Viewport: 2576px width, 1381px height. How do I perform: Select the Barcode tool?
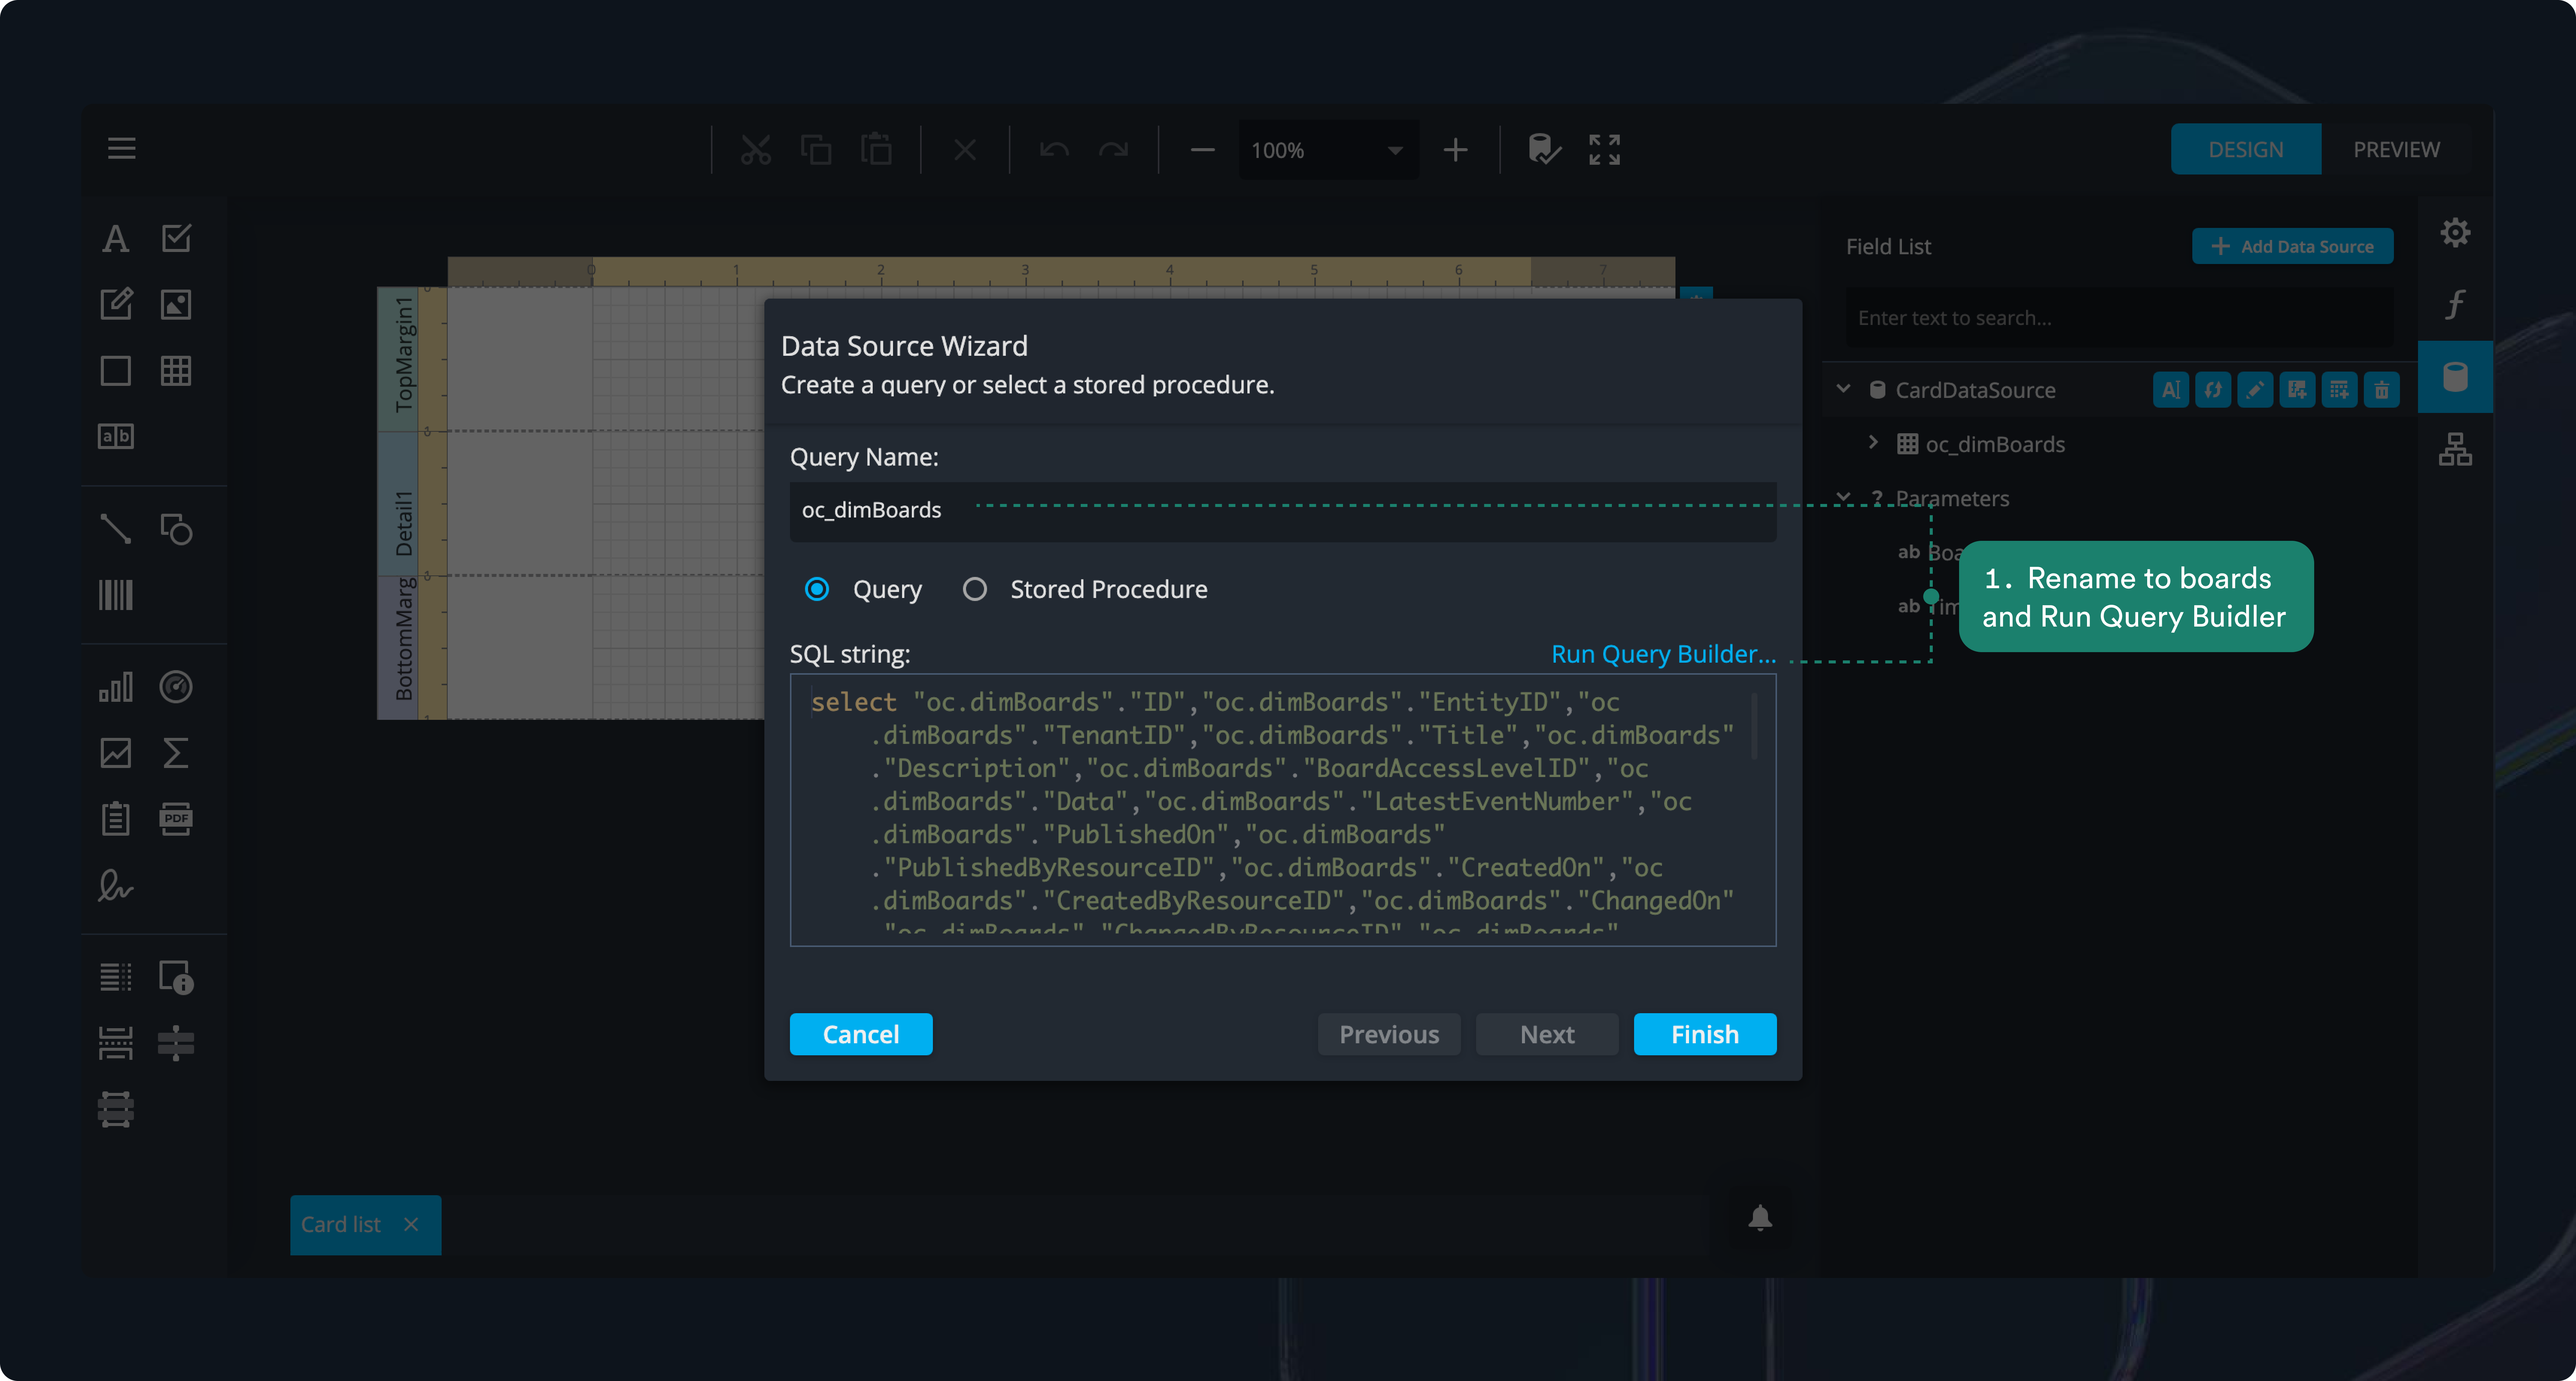click(115, 595)
